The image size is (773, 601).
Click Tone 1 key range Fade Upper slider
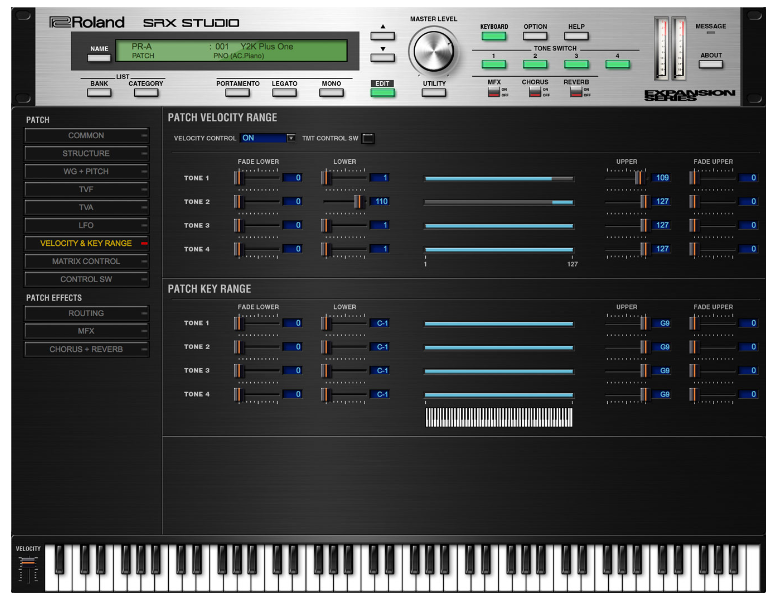[x=712, y=323]
